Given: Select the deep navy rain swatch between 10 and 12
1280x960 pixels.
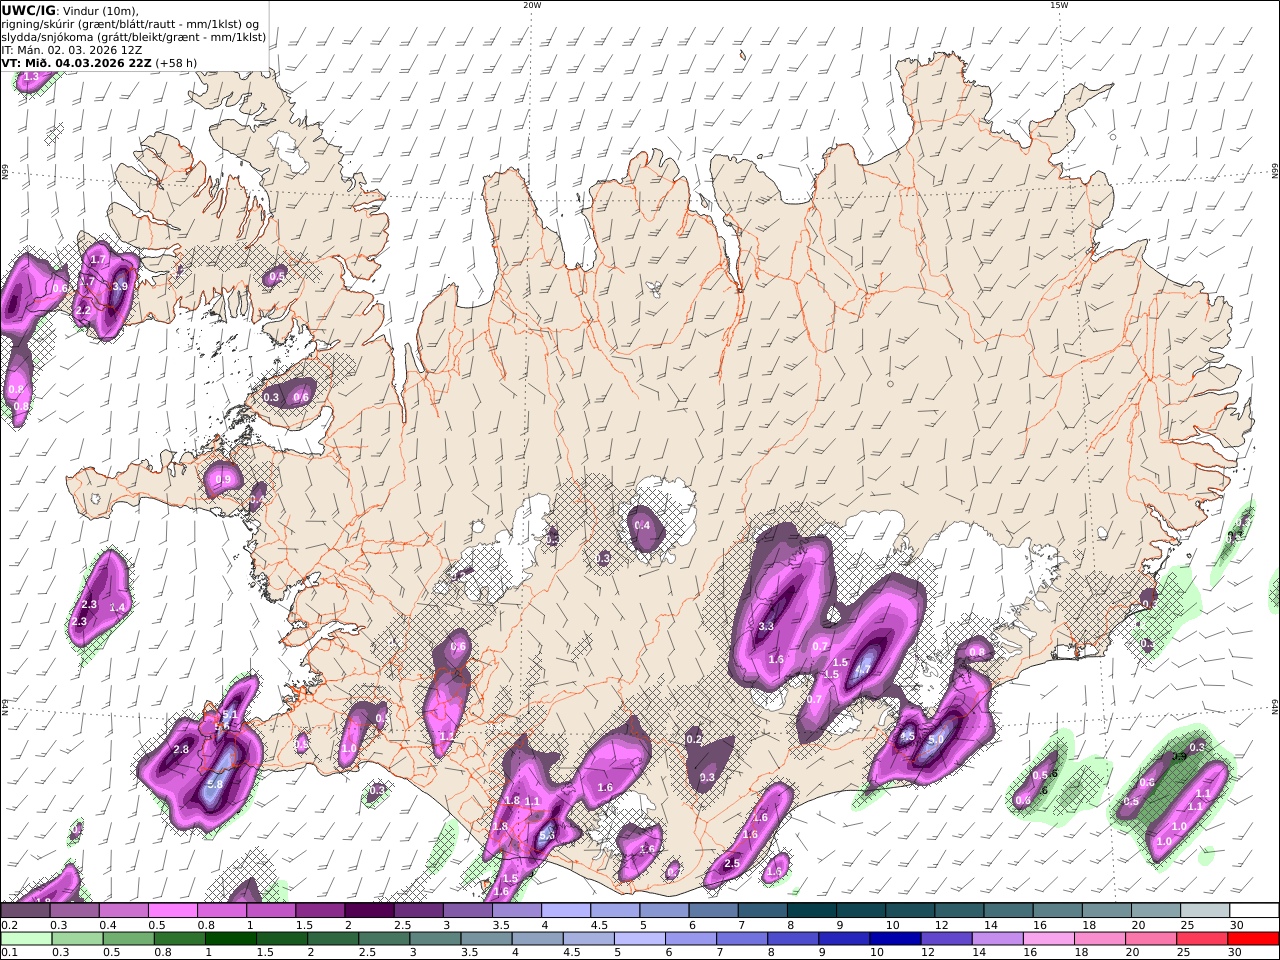Looking at the screenshot, I should coord(895,938).
